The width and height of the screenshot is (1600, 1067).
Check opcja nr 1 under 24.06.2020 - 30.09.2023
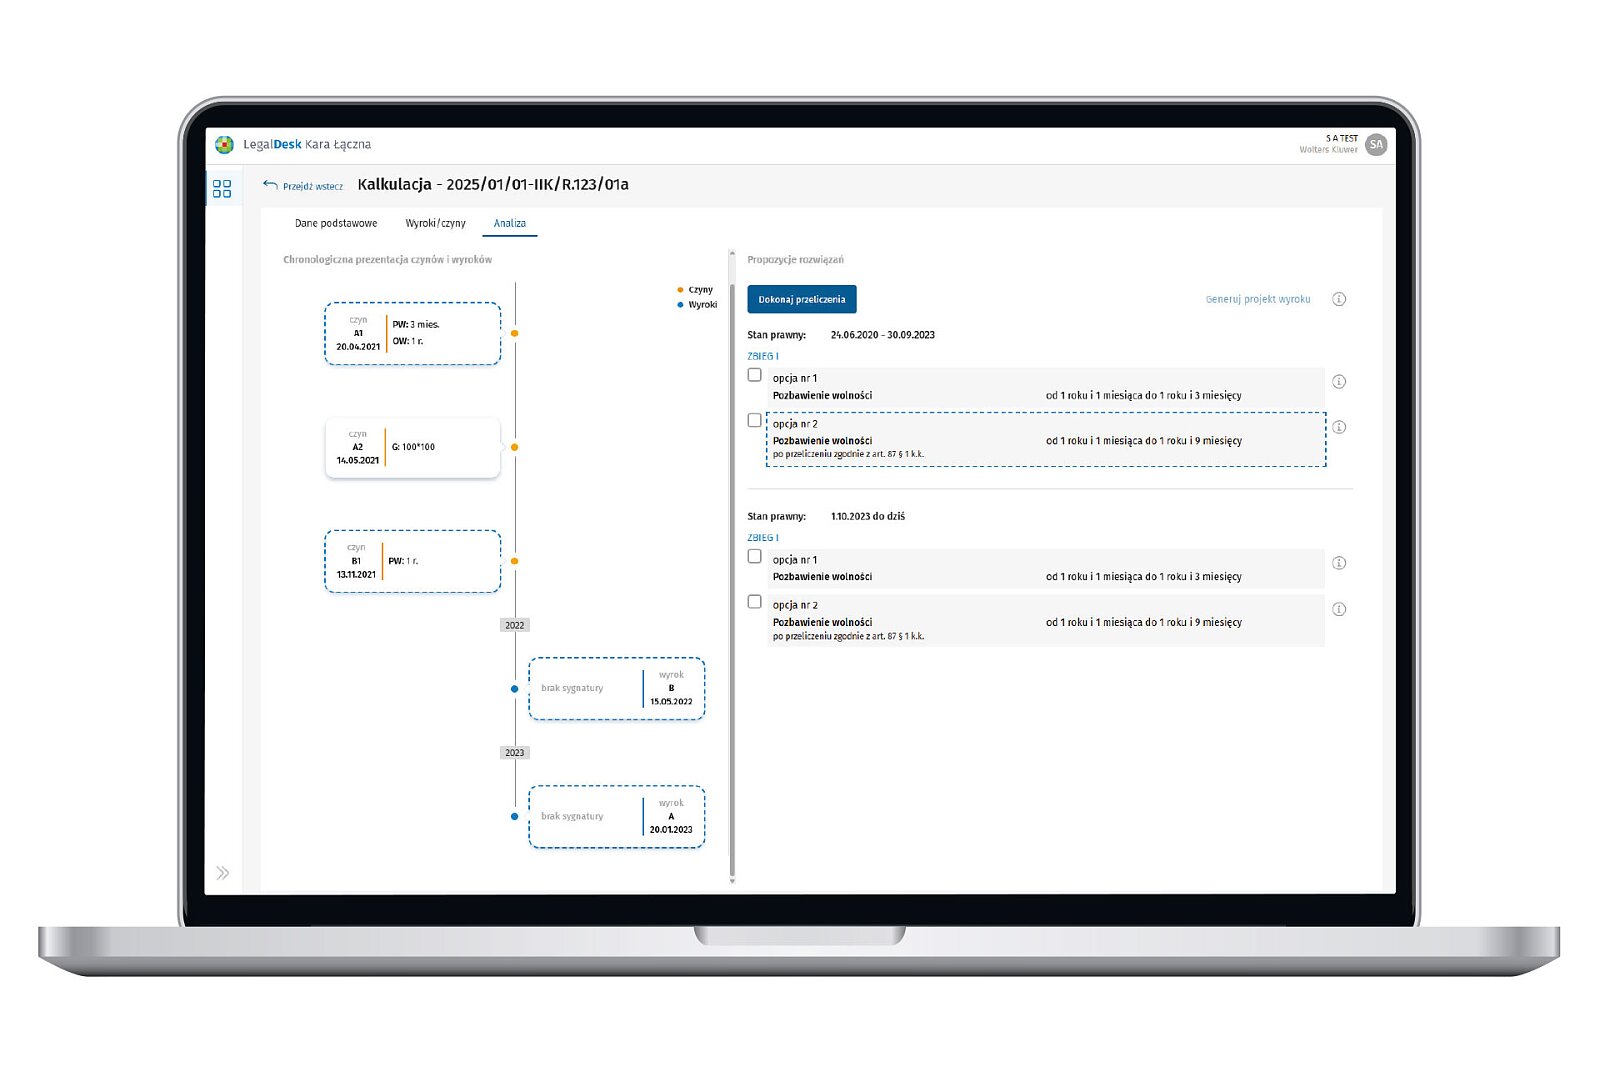755,375
